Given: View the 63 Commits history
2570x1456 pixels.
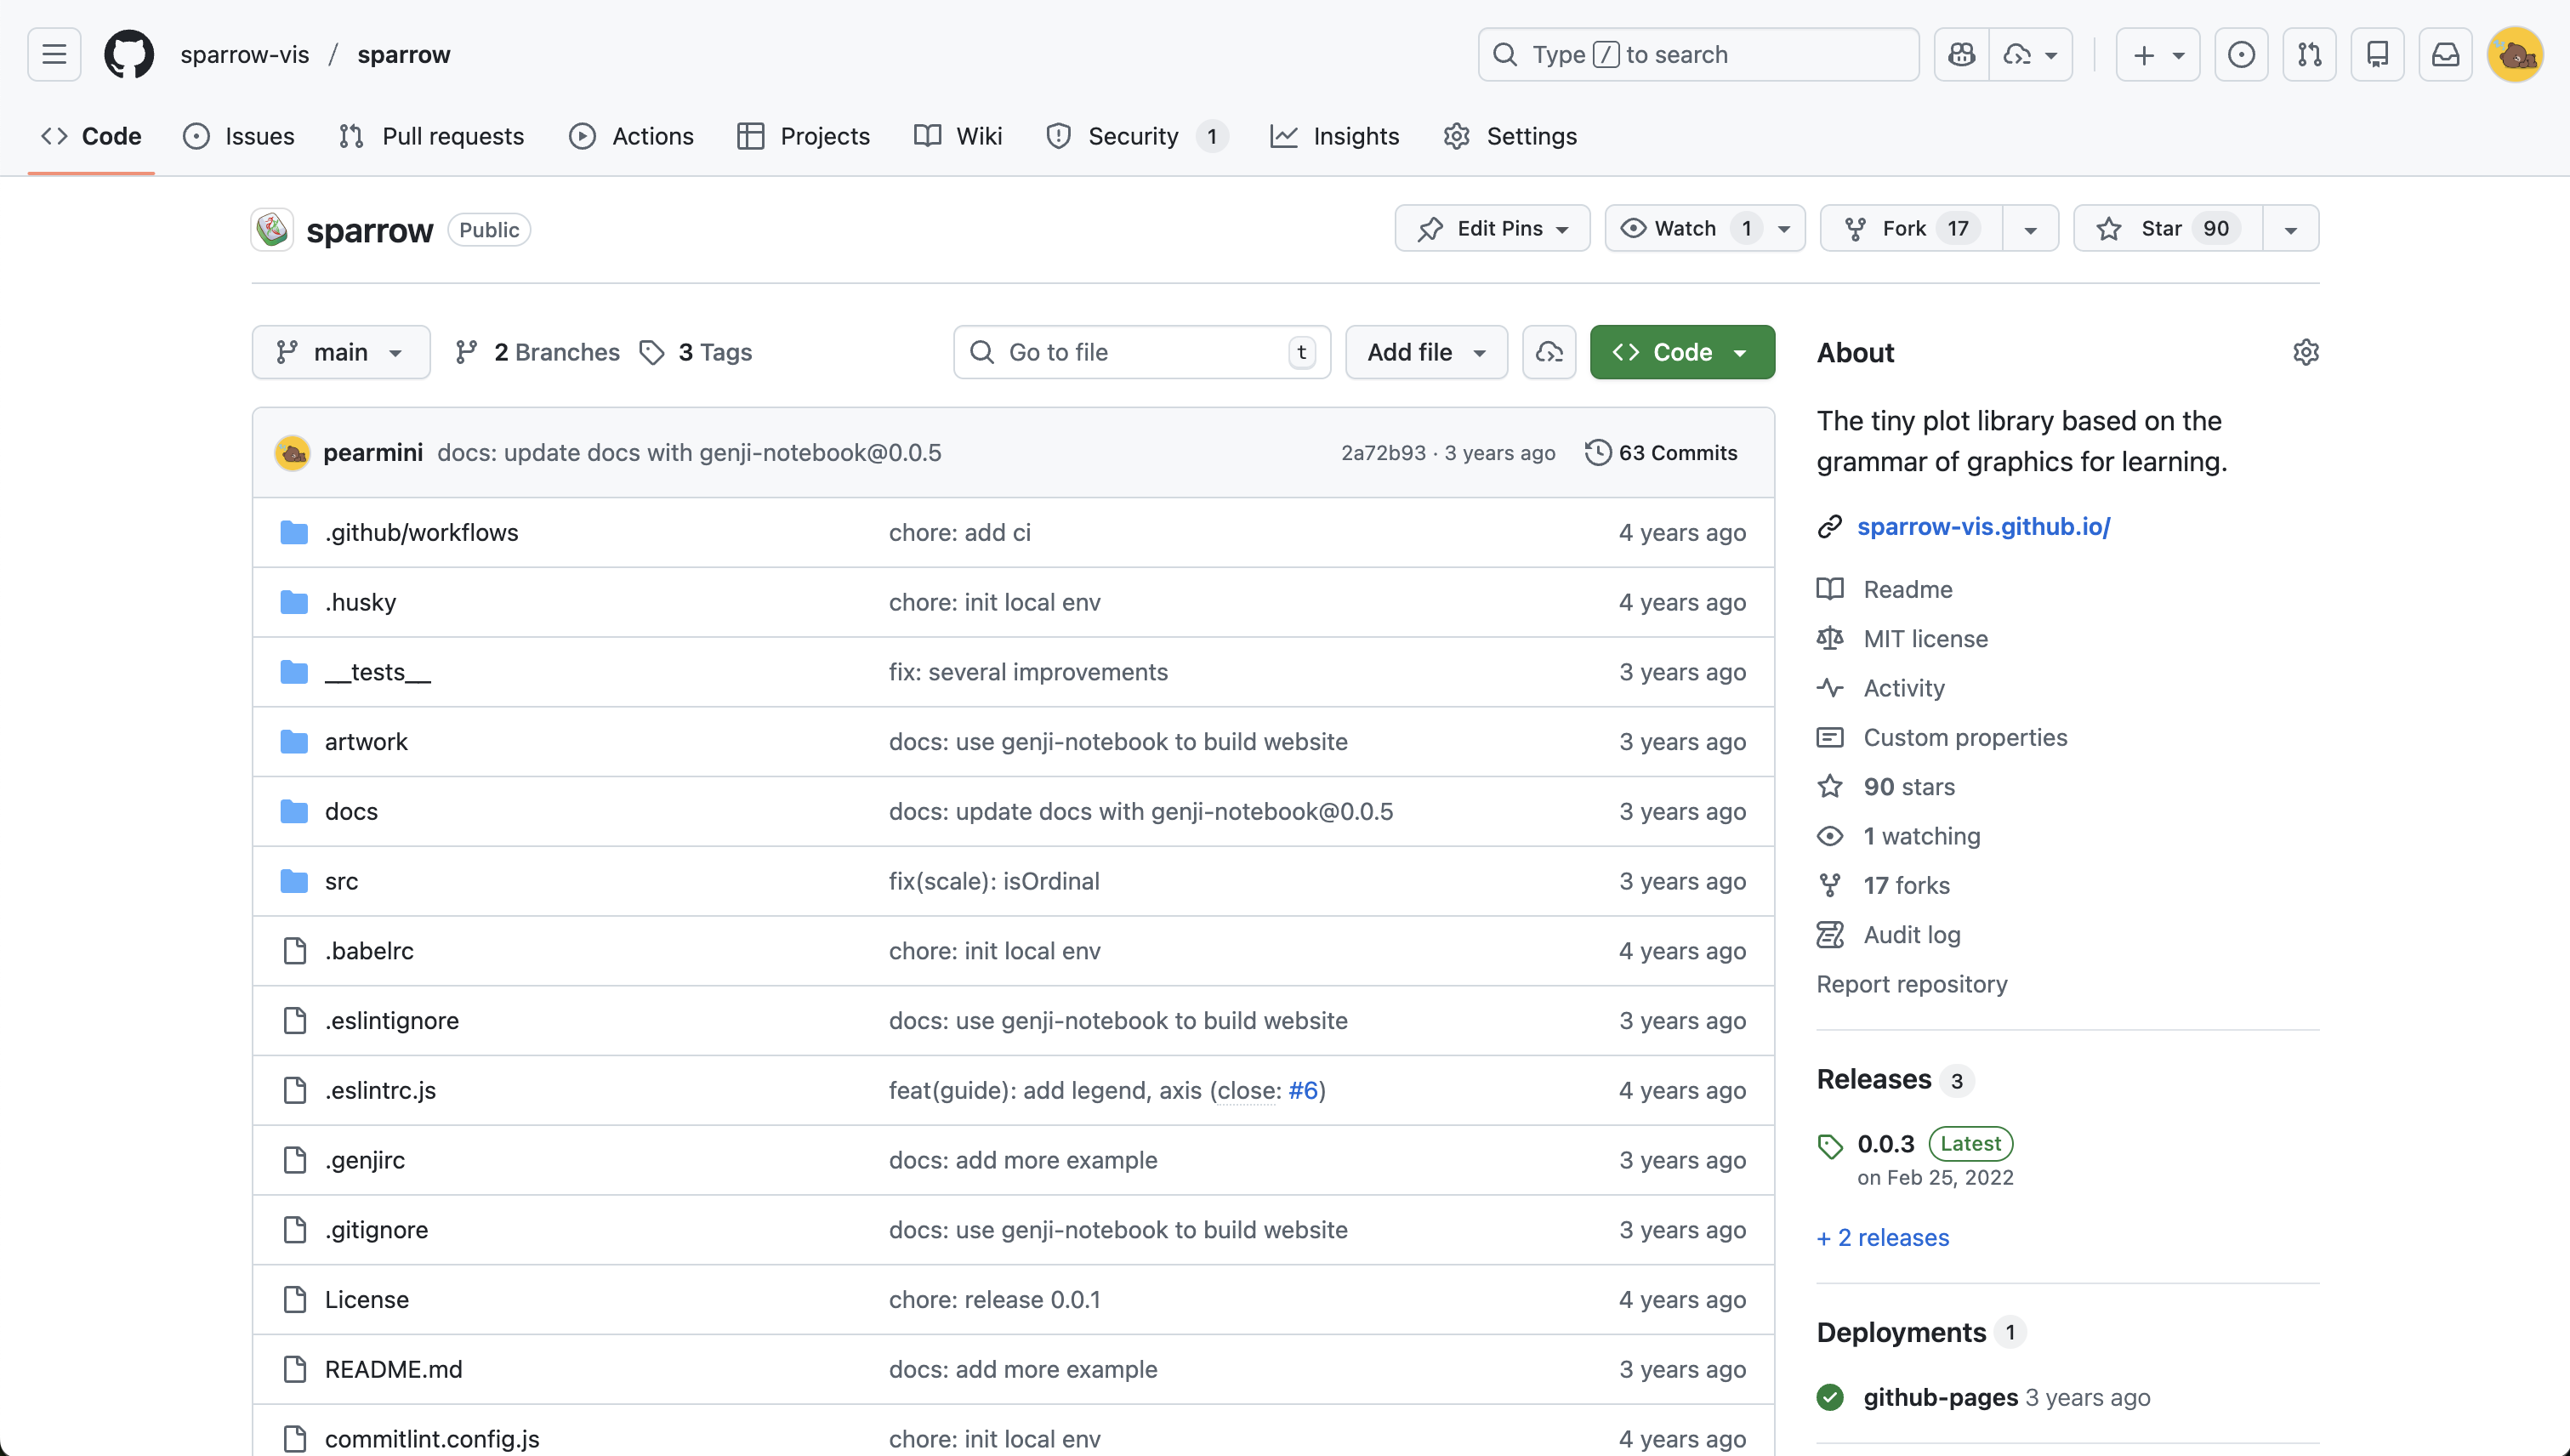Looking at the screenshot, I should [1662, 453].
